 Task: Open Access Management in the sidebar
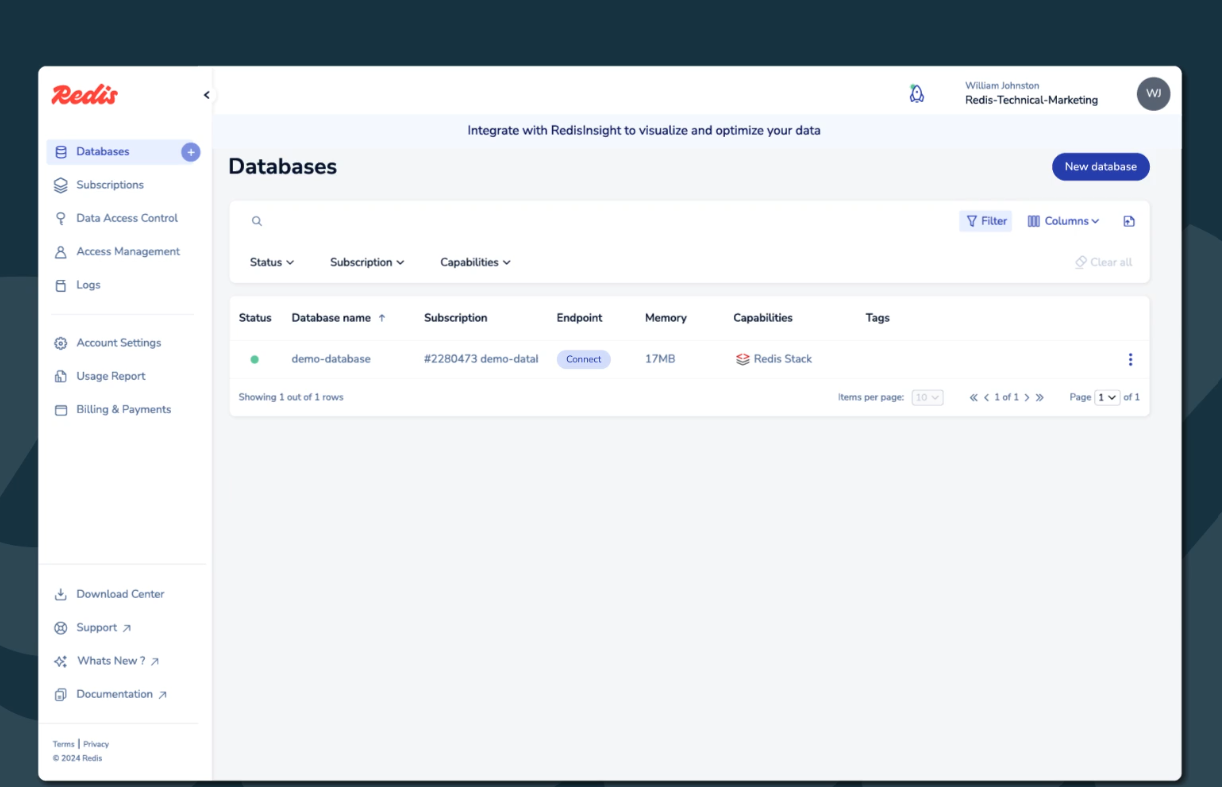click(128, 252)
